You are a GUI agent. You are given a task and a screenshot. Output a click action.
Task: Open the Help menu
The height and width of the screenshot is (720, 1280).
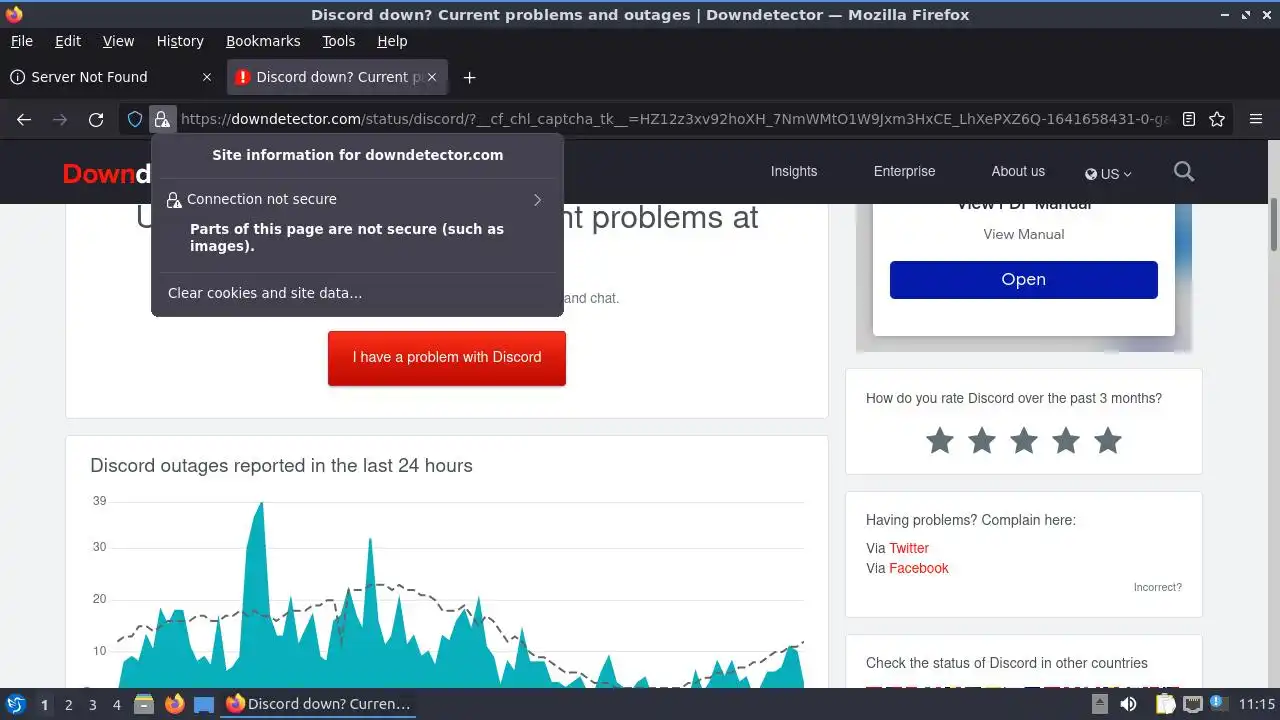click(392, 41)
